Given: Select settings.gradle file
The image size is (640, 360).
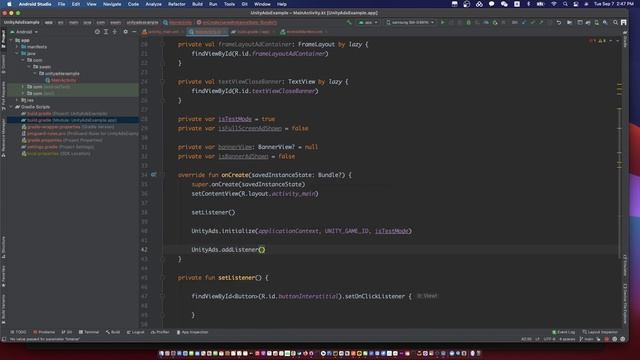Looking at the screenshot, I should pos(57,147).
